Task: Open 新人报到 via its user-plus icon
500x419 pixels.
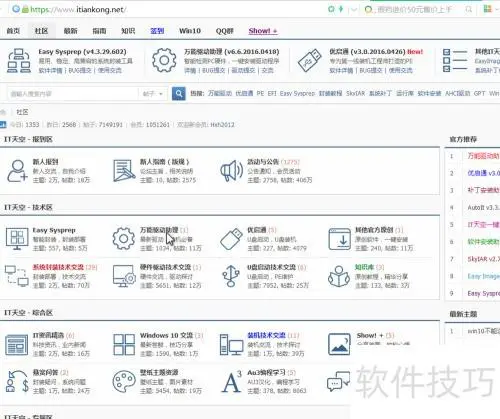Action: click(x=18, y=171)
